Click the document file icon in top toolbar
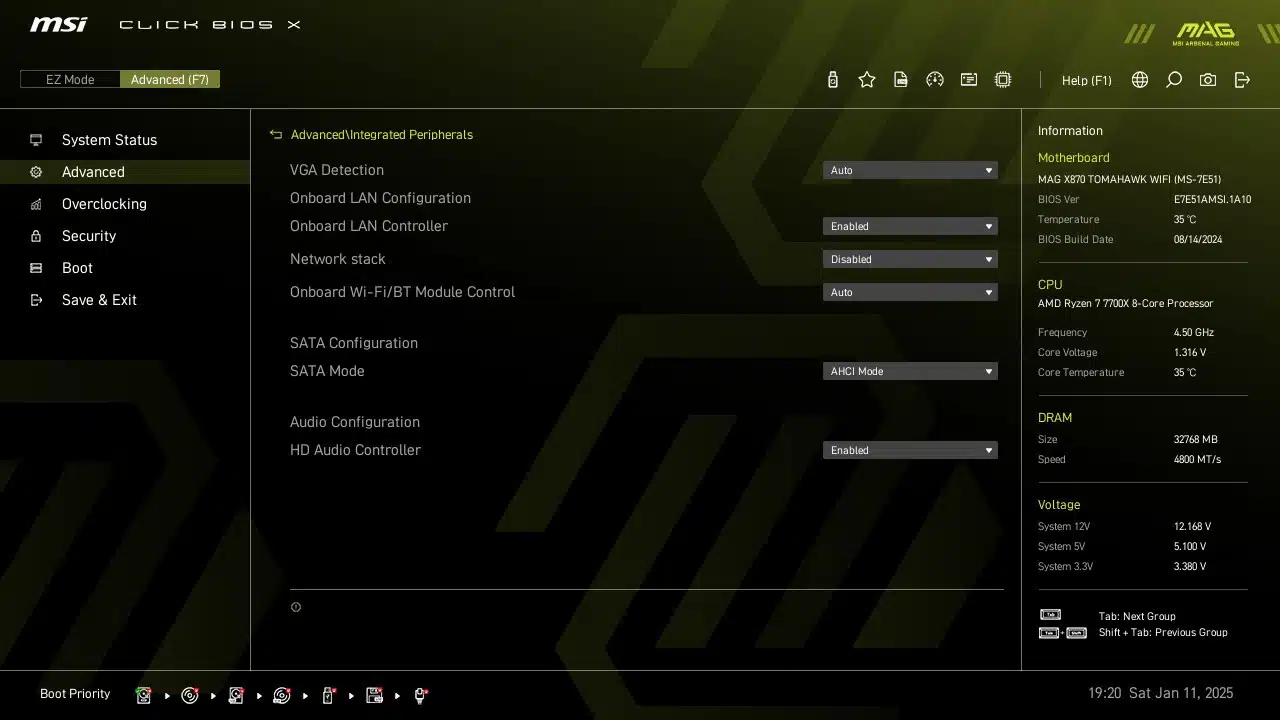Viewport: 1280px width, 720px height. click(901, 80)
